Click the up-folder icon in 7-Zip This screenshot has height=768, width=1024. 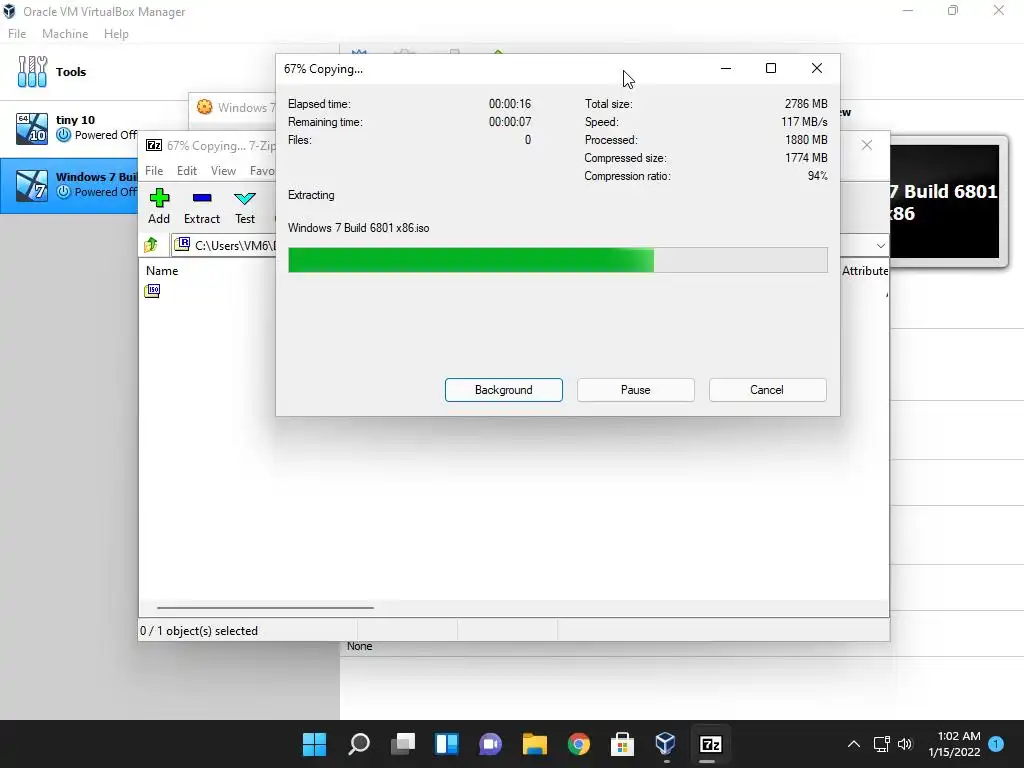[151, 245]
